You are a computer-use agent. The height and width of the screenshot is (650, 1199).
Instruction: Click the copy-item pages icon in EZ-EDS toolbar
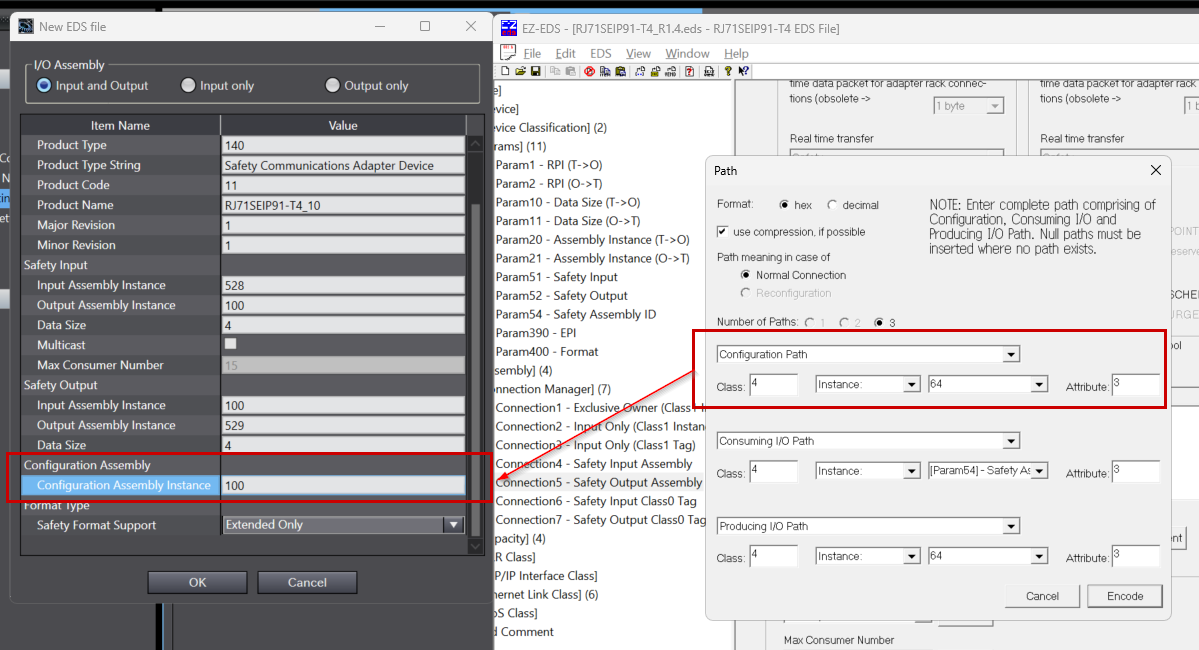tap(605, 71)
